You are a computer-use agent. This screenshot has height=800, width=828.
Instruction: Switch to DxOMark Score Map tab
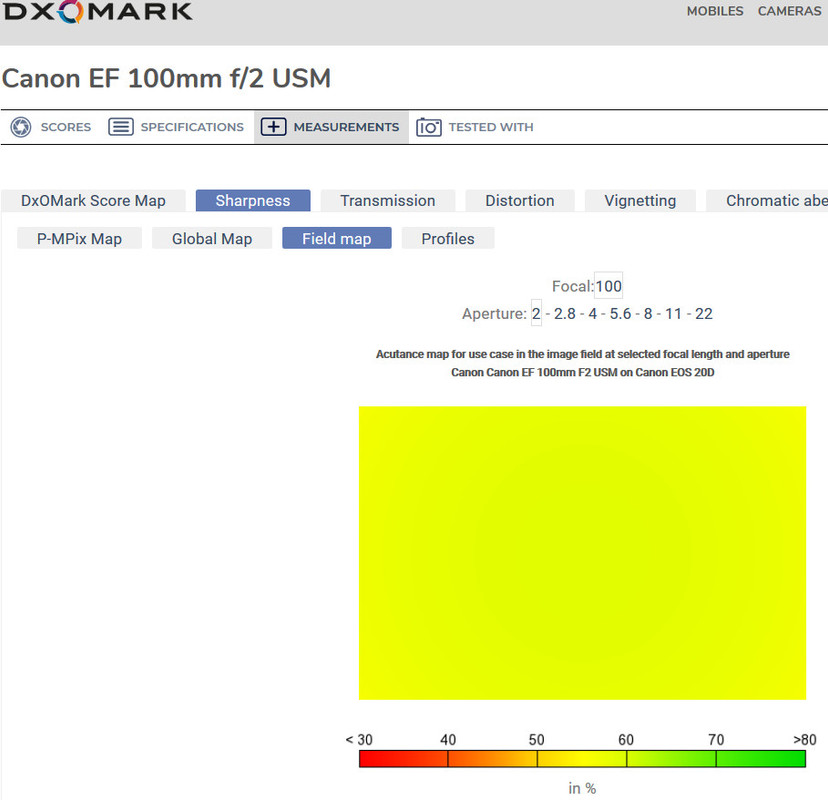pos(93,201)
